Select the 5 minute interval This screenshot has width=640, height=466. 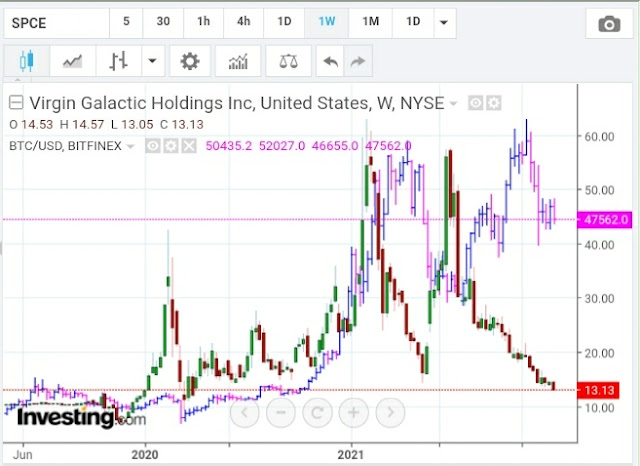click(126, 23)
